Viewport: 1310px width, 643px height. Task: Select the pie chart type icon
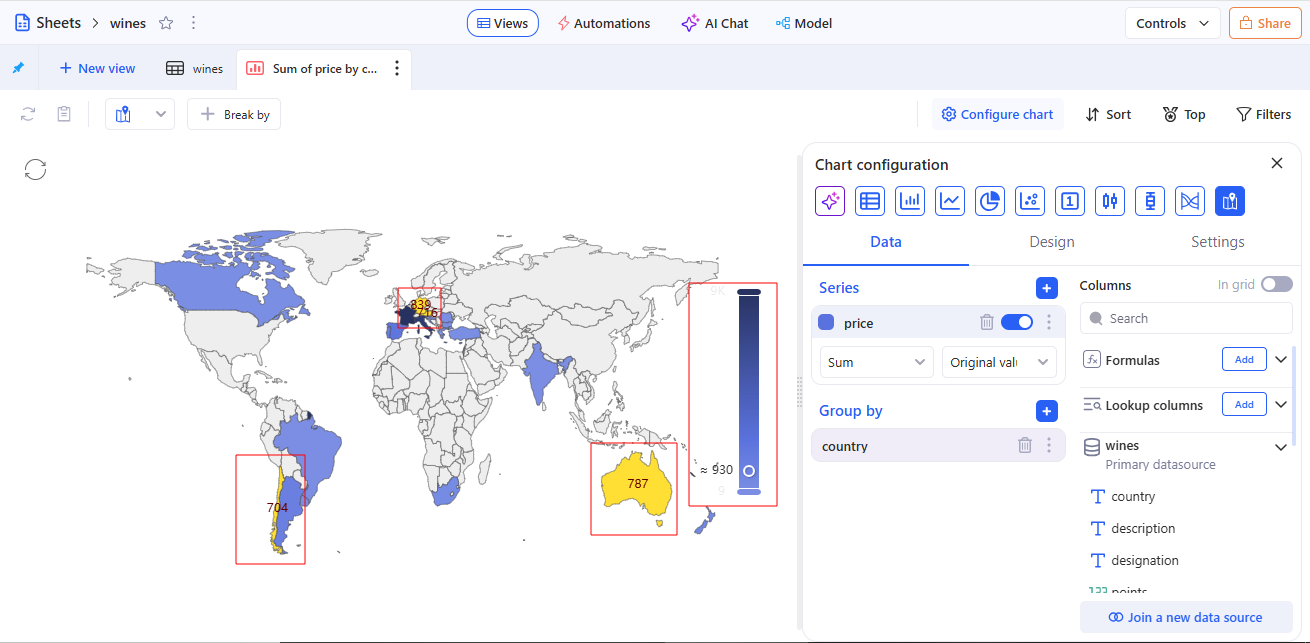[x=990, y=201]
